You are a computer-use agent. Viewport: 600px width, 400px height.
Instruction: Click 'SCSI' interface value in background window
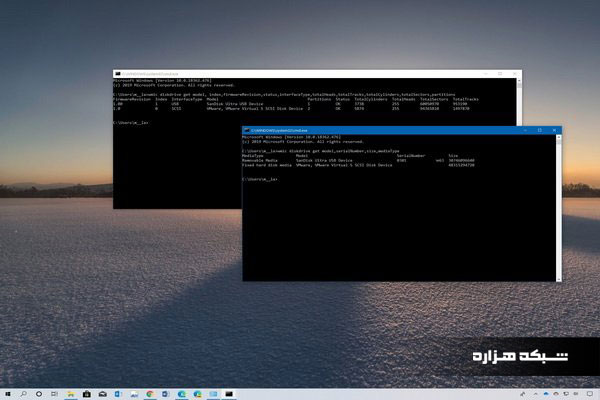[x=176, y=108]
